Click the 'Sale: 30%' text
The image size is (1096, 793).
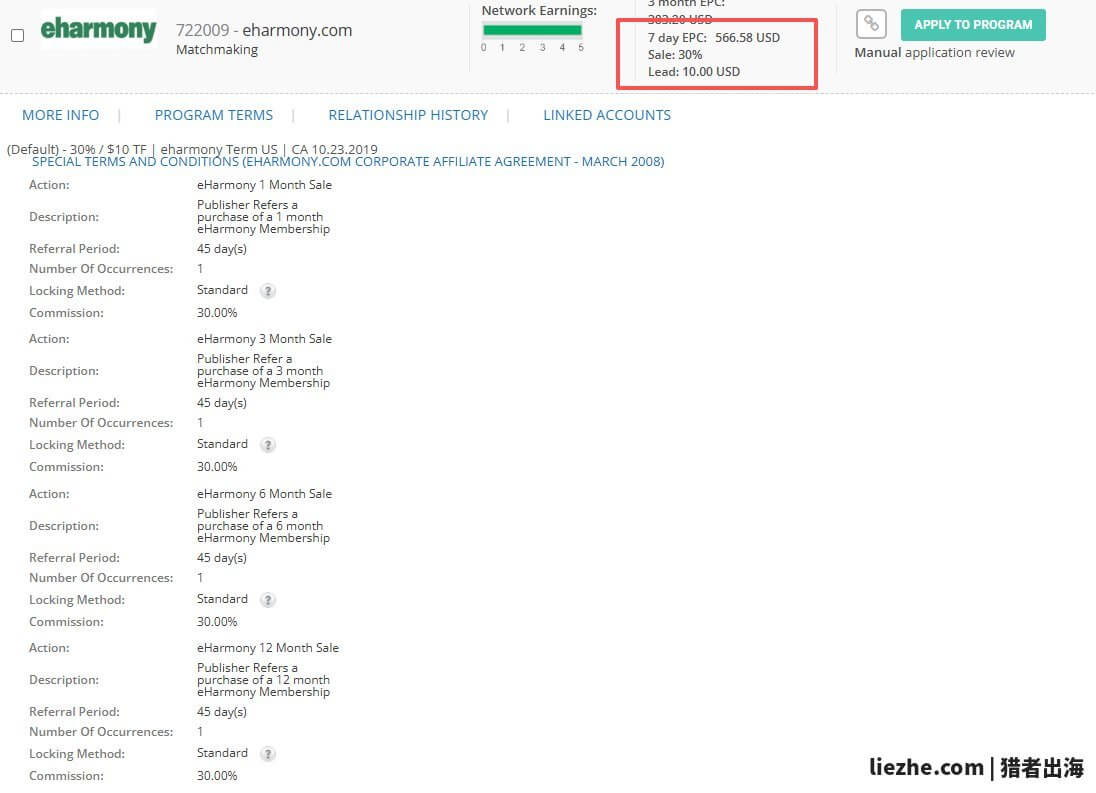[675, 54]
